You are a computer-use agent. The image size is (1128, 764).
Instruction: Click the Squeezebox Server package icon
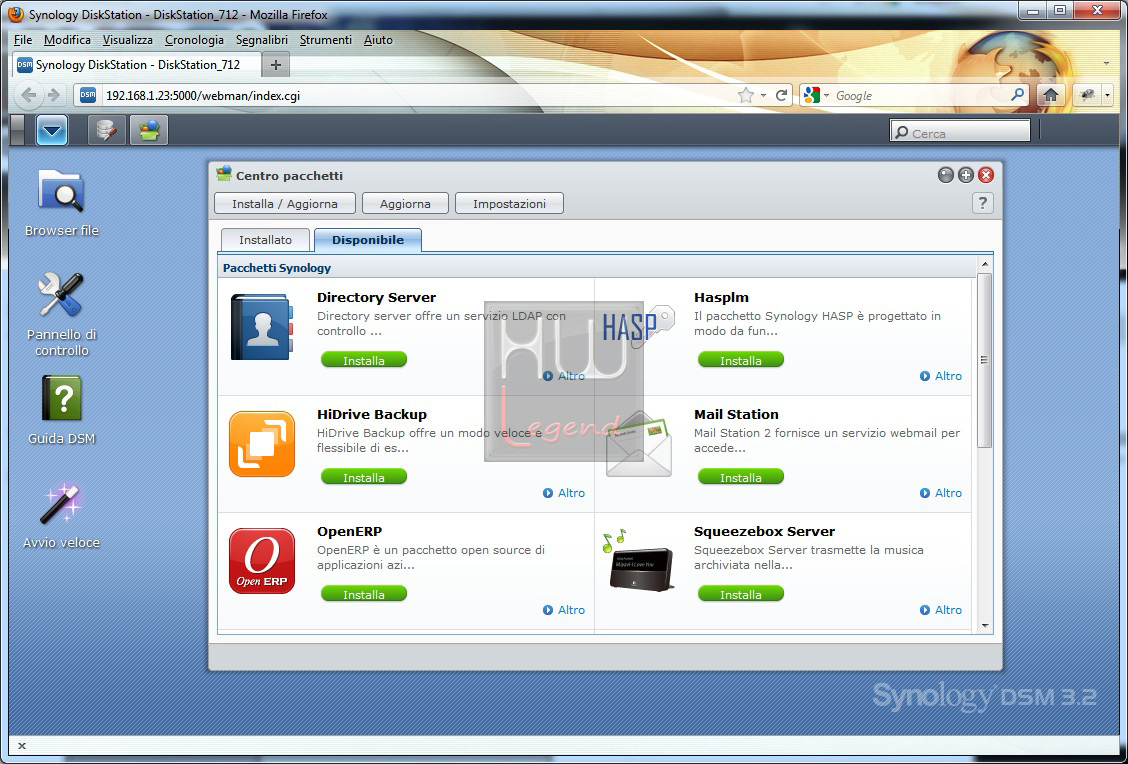pos(639,561)
